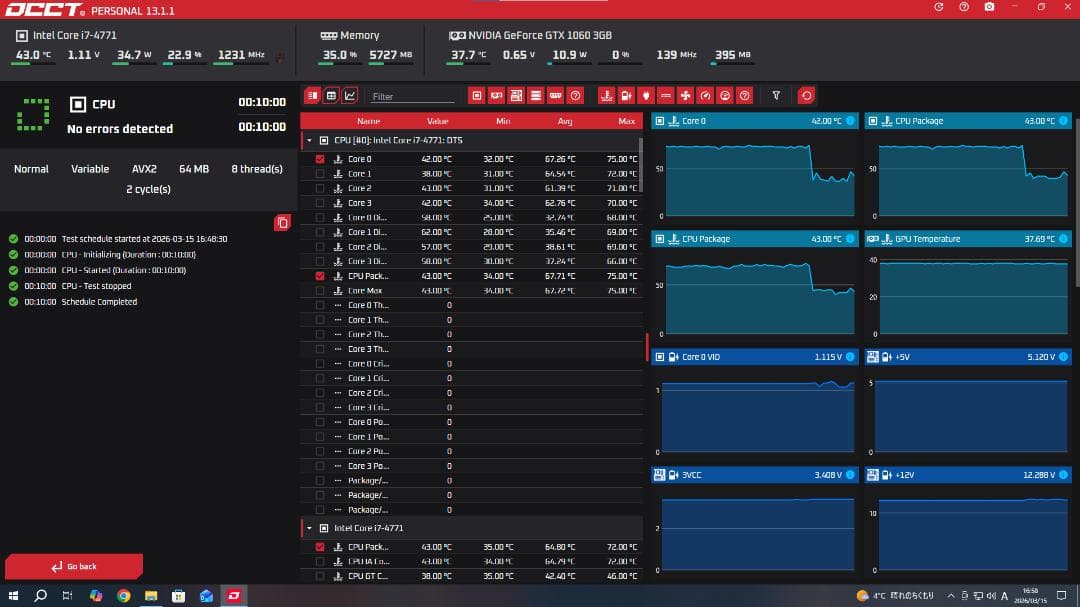The image size is (1080, 607).
Task: Filter sensors by GPU hardware icon
Action: (497, 96)
